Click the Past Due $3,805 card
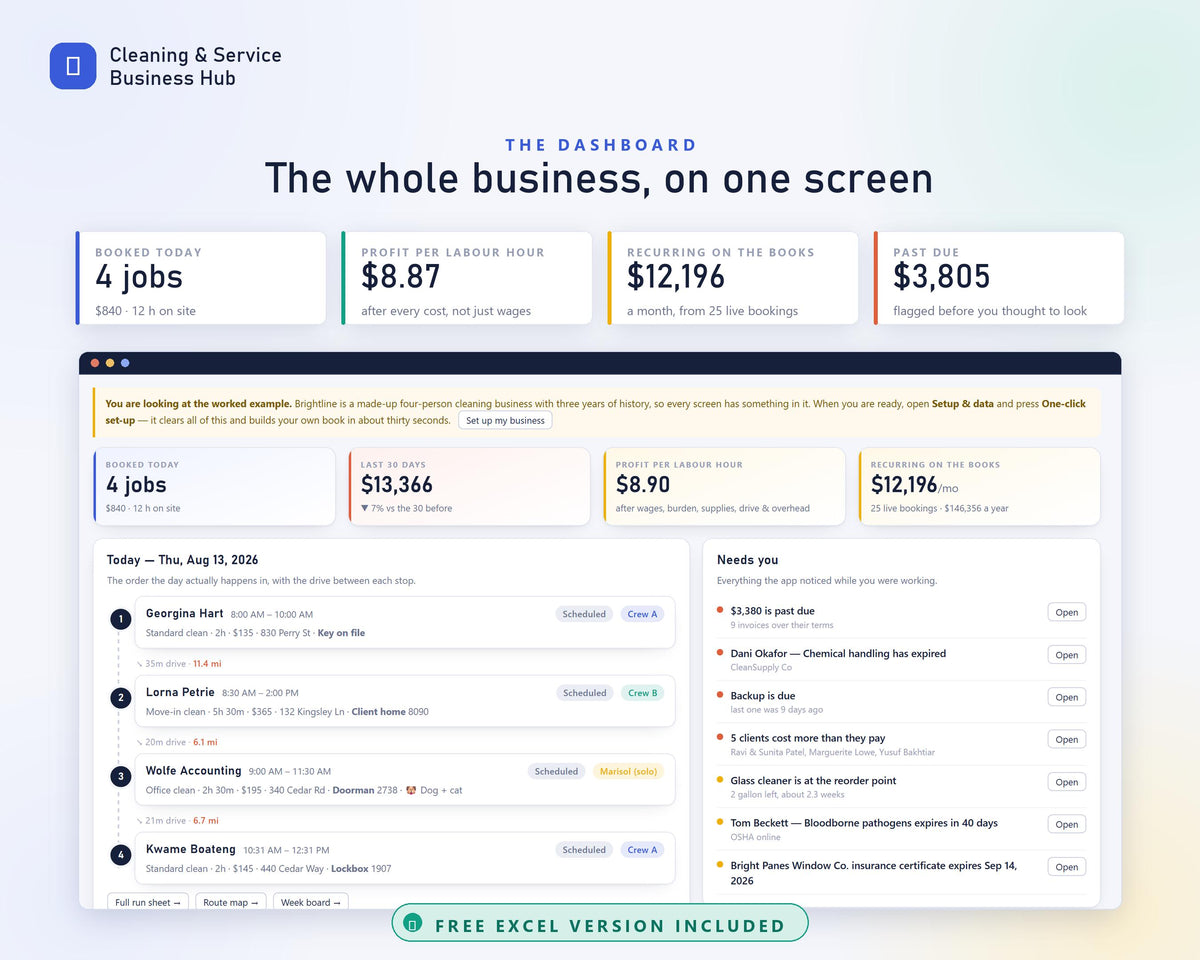Screen dimensions: 1200x960 click(x=999, y=278)
